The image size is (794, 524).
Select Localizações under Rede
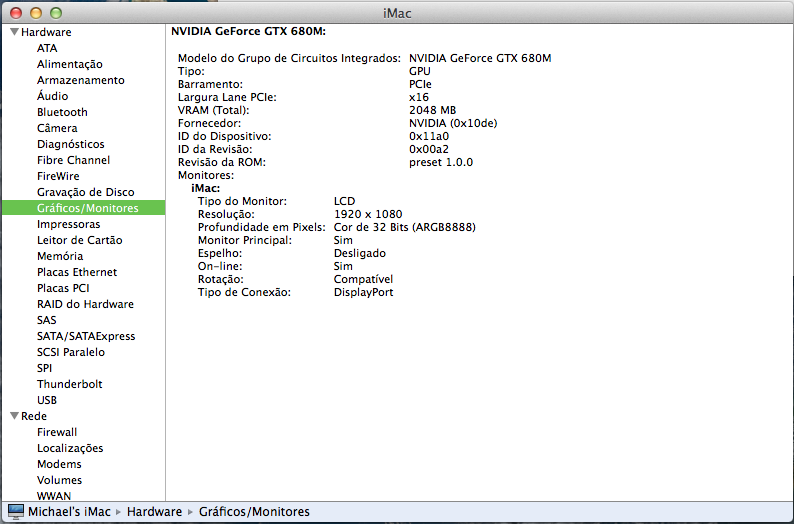[x=70, y=448]
